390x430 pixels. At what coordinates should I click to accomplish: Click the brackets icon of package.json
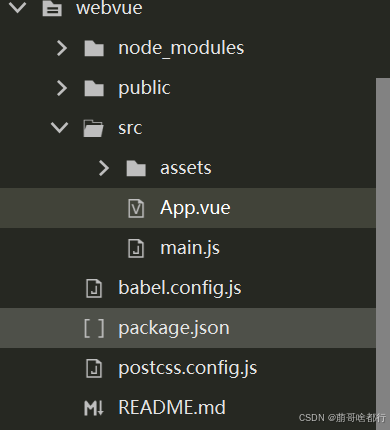(94, 328)
